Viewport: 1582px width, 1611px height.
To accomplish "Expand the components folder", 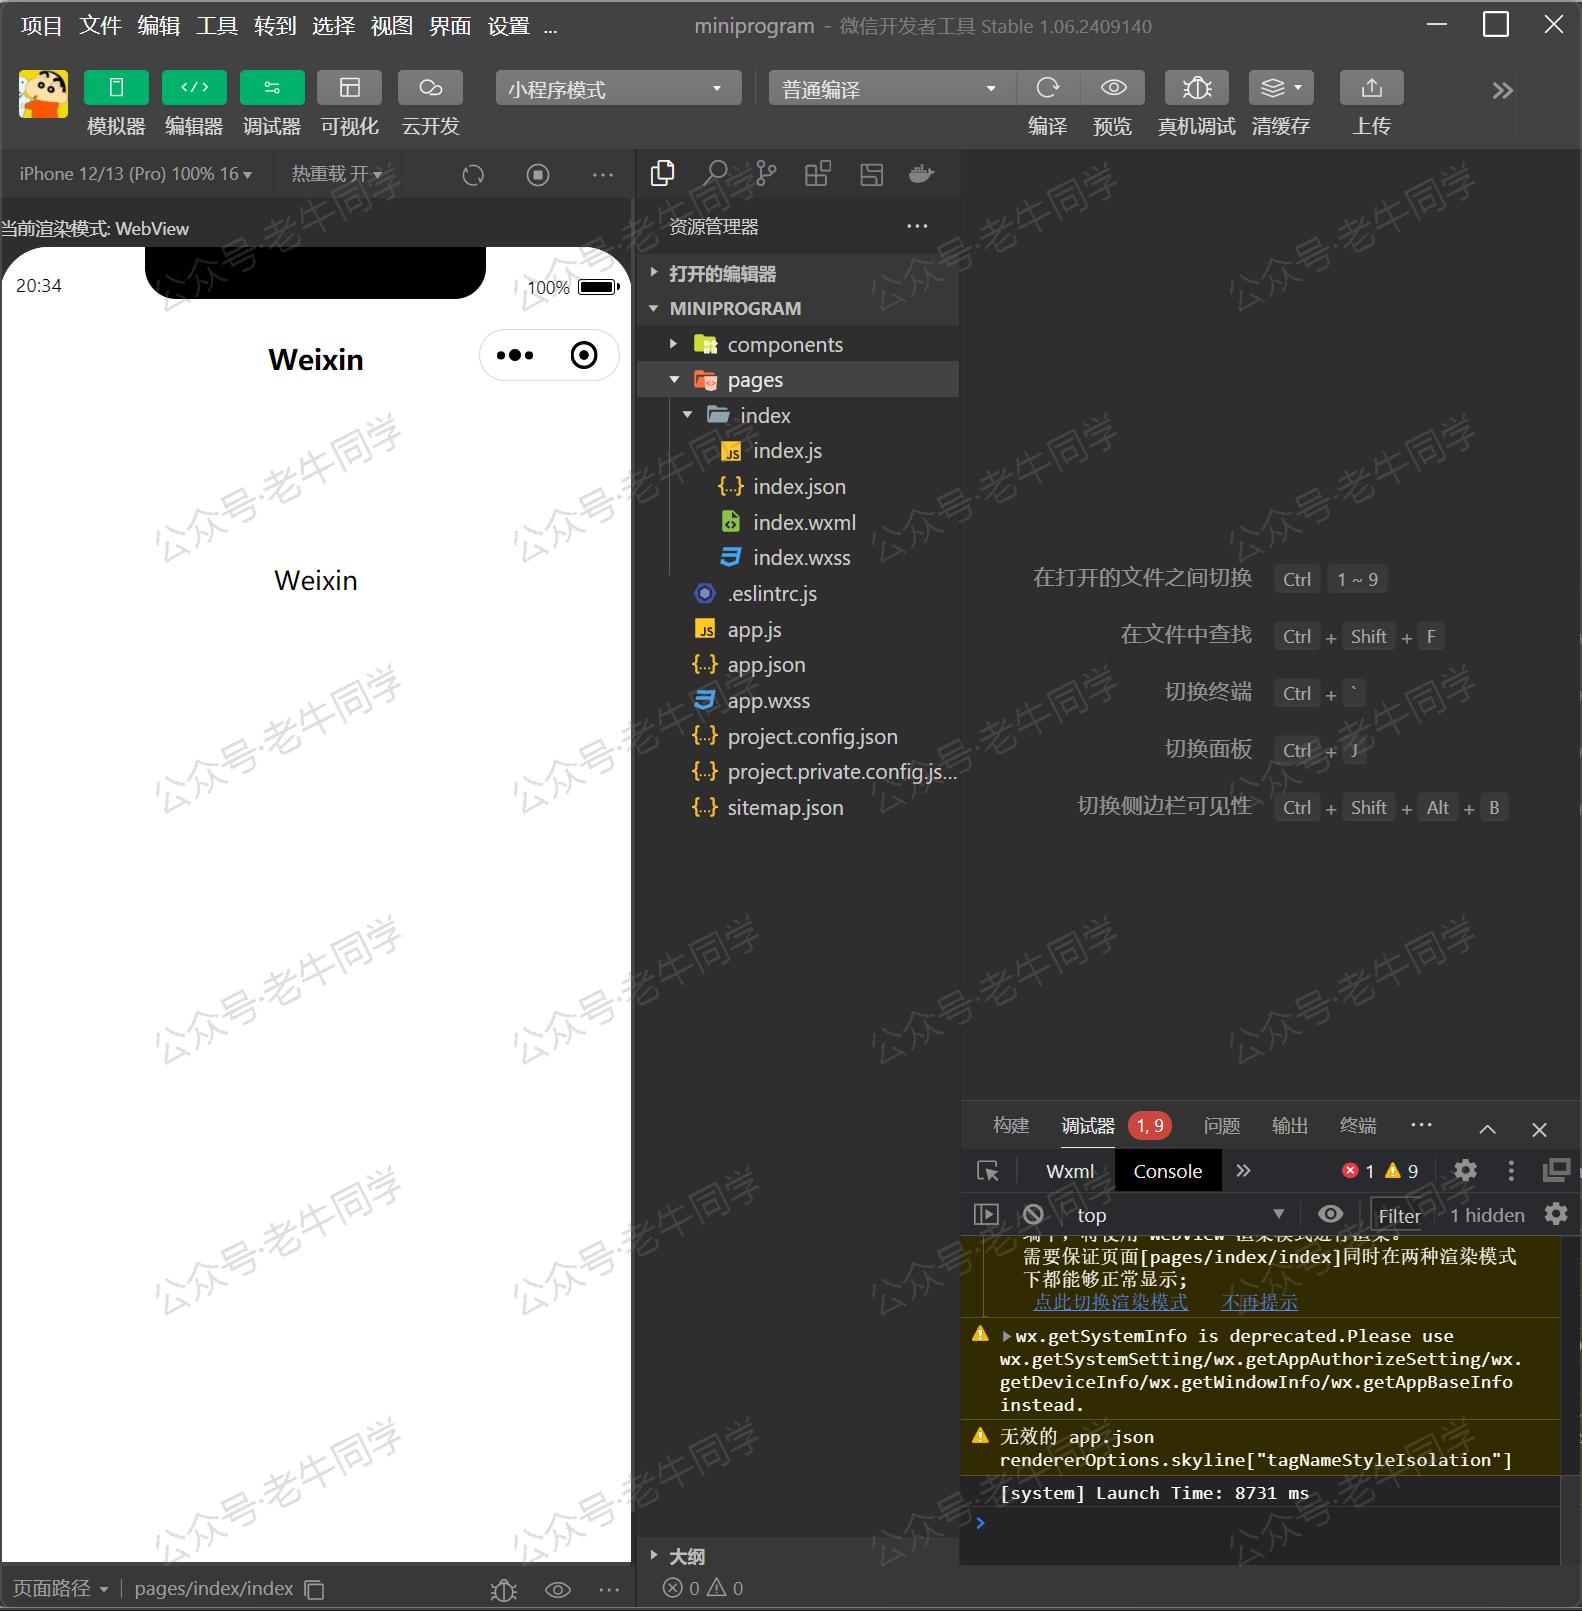I will [x=798, y=344].
